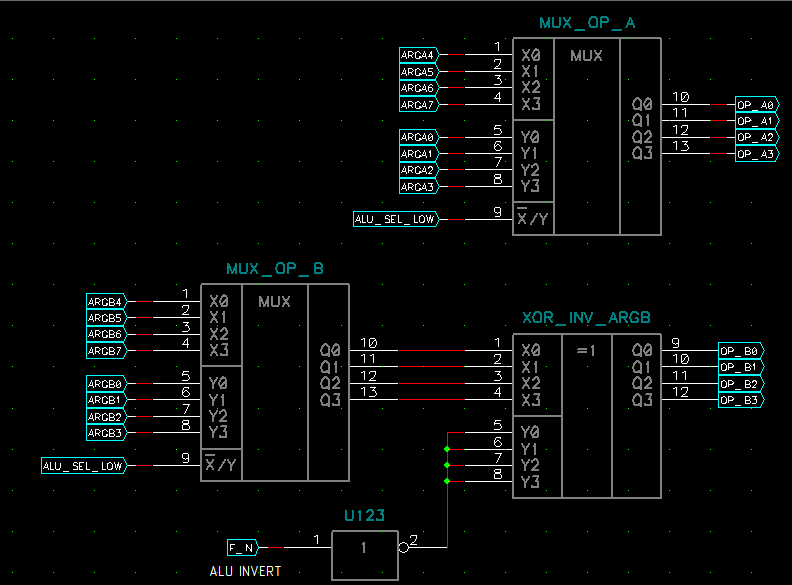Select the MUX_OP_B reference label
The width and height of the screenshot is (792, 585).
click(275, 269)
